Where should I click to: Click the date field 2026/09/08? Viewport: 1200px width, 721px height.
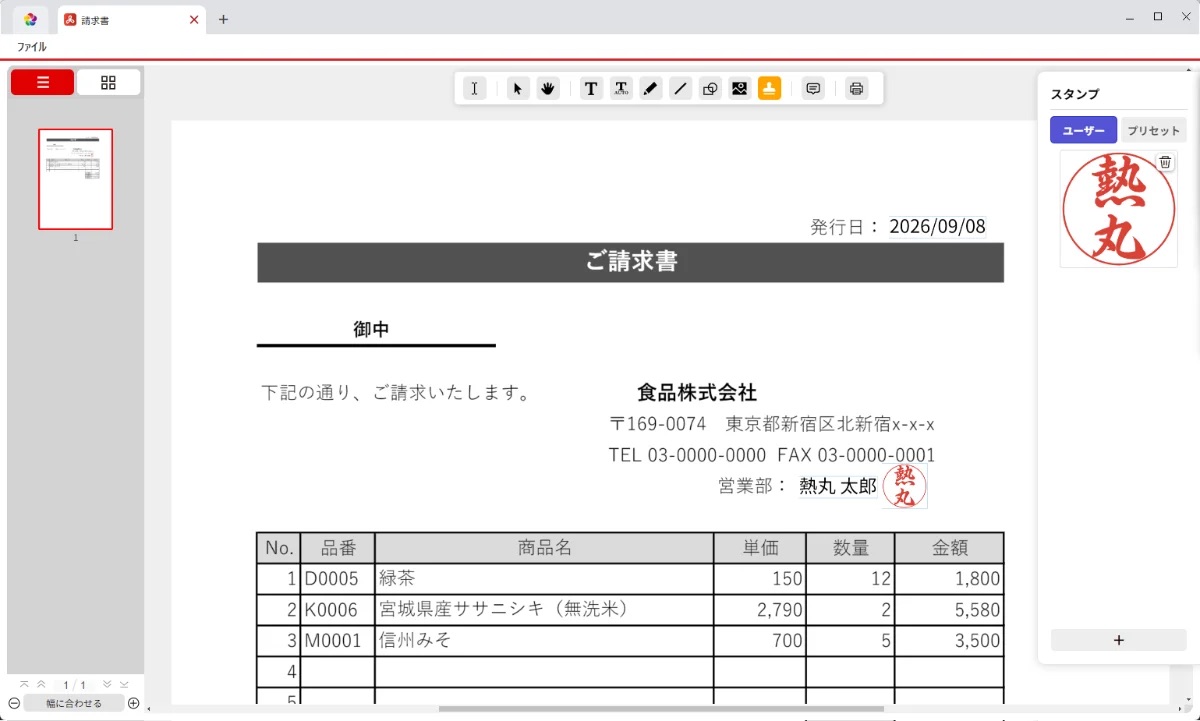point(938,227)
